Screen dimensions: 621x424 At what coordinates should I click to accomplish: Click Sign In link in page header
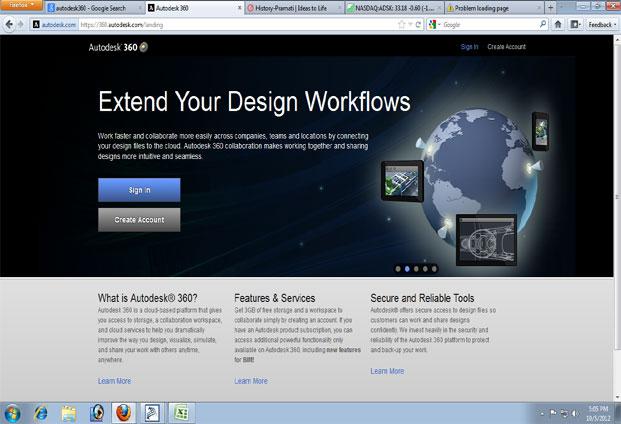coord(469,47)
